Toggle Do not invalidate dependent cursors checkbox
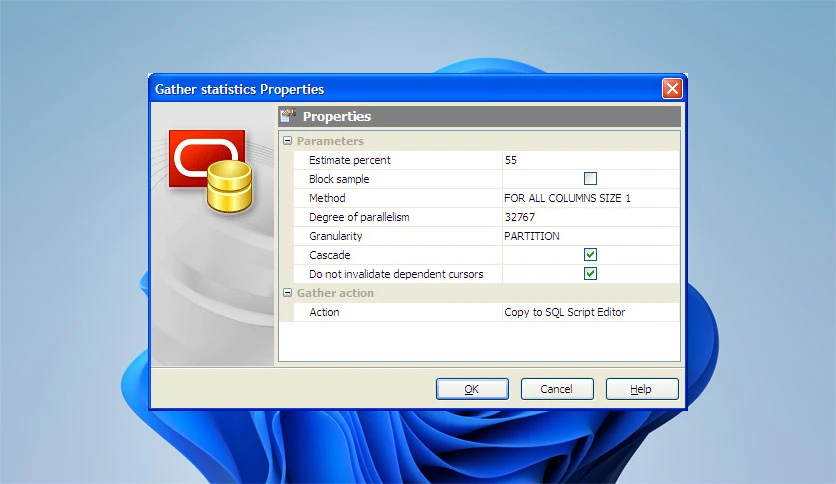 pos(590,274)
